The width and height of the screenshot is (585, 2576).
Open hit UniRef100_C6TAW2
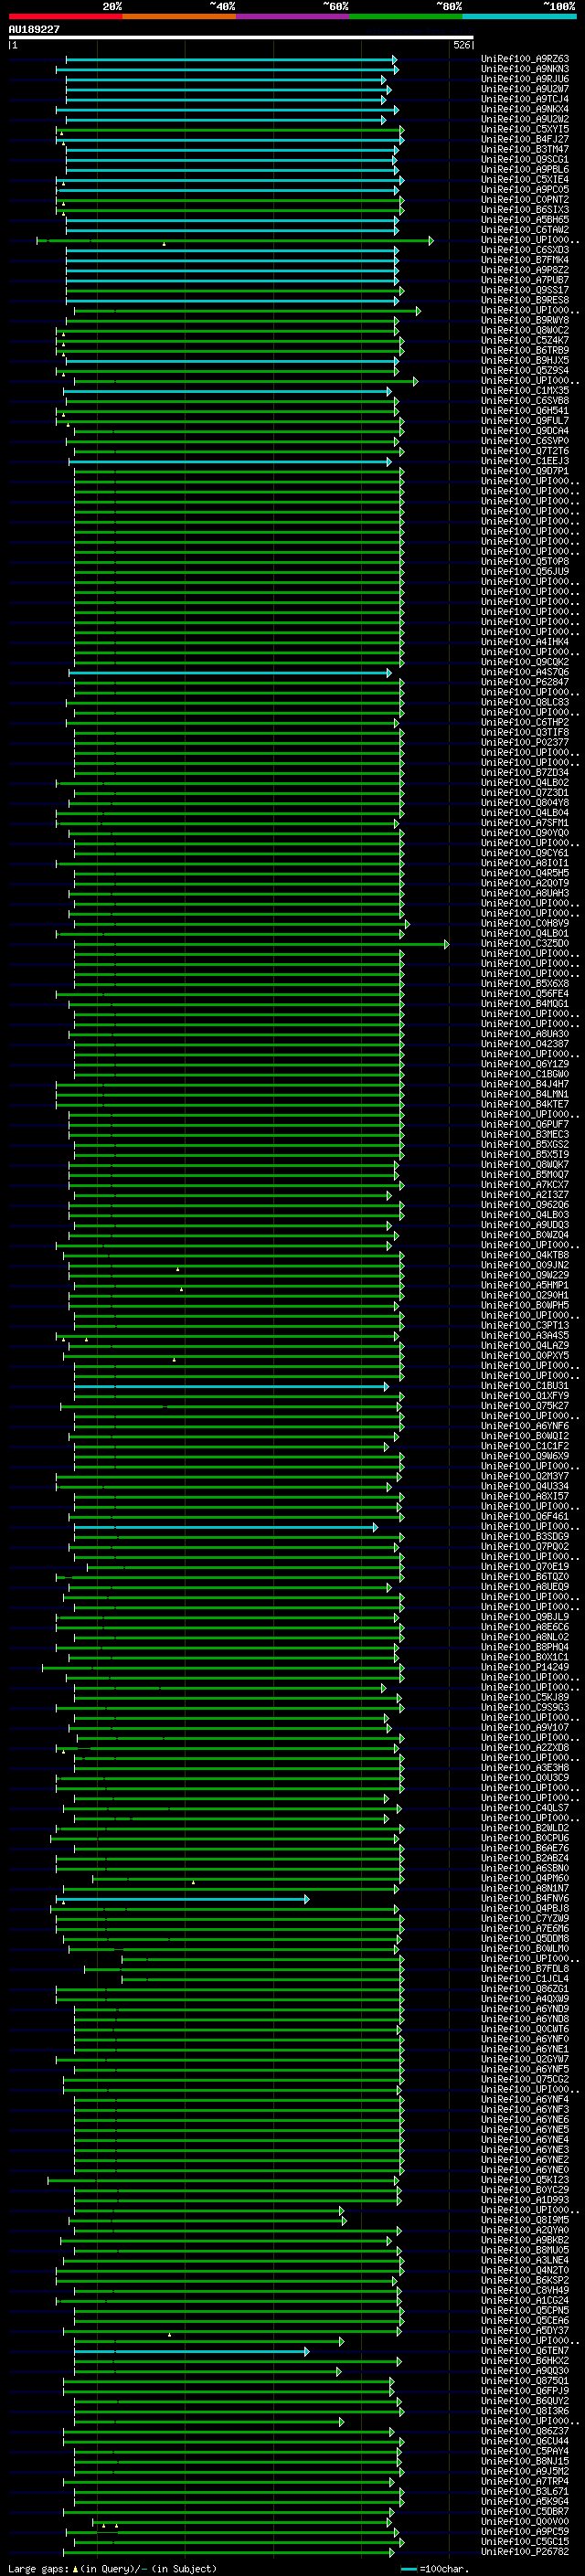click(x=525, y=230)
